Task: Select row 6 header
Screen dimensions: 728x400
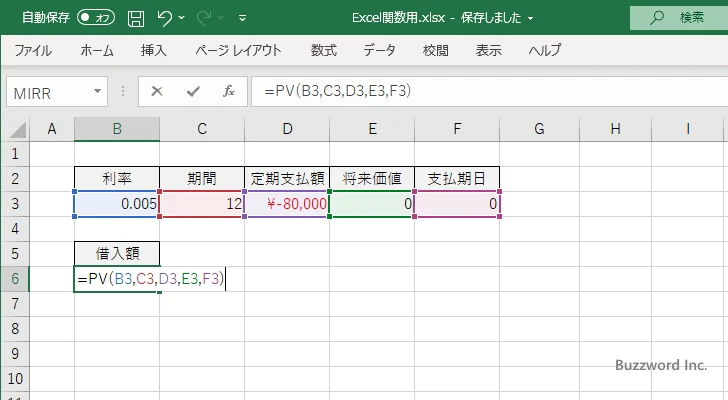Action: tap(15, 279)
